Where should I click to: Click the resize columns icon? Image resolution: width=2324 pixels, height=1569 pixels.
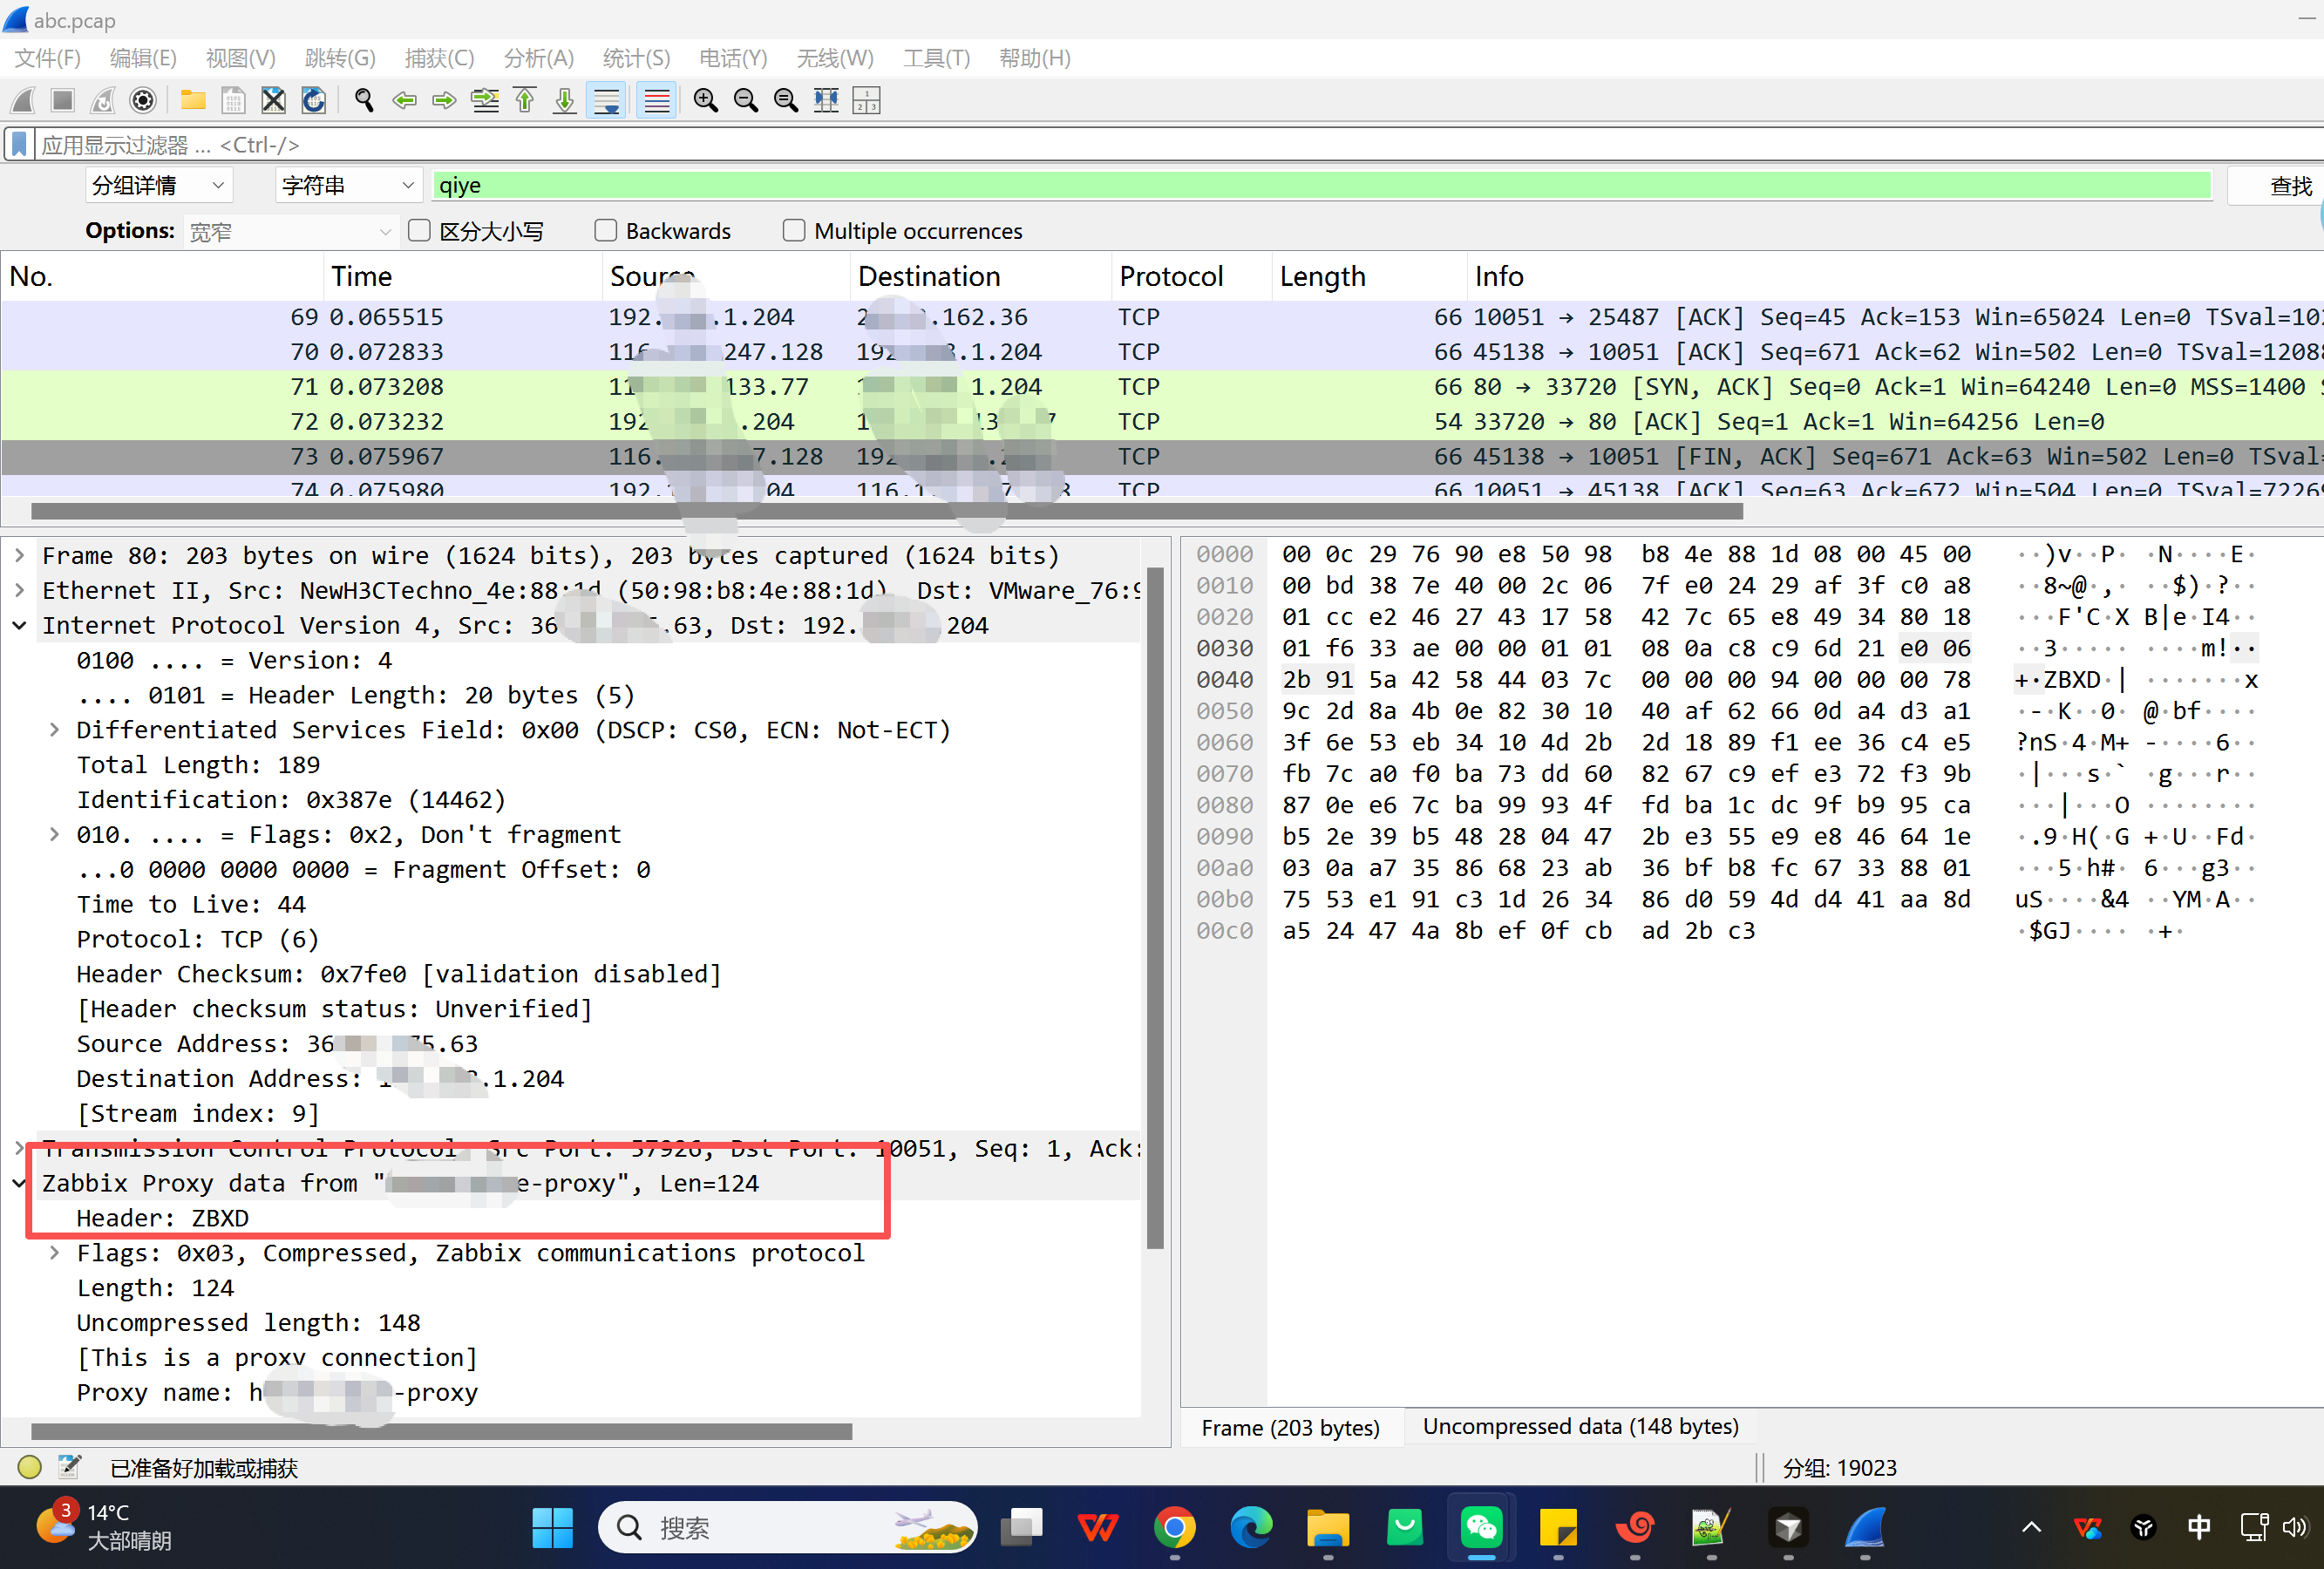click(x=826, y=100)
